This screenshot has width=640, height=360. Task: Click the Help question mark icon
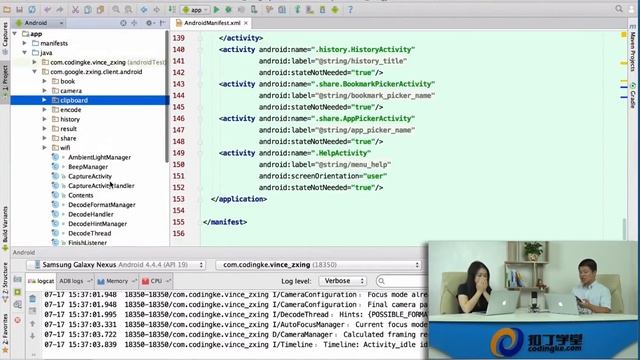(350, 9)
